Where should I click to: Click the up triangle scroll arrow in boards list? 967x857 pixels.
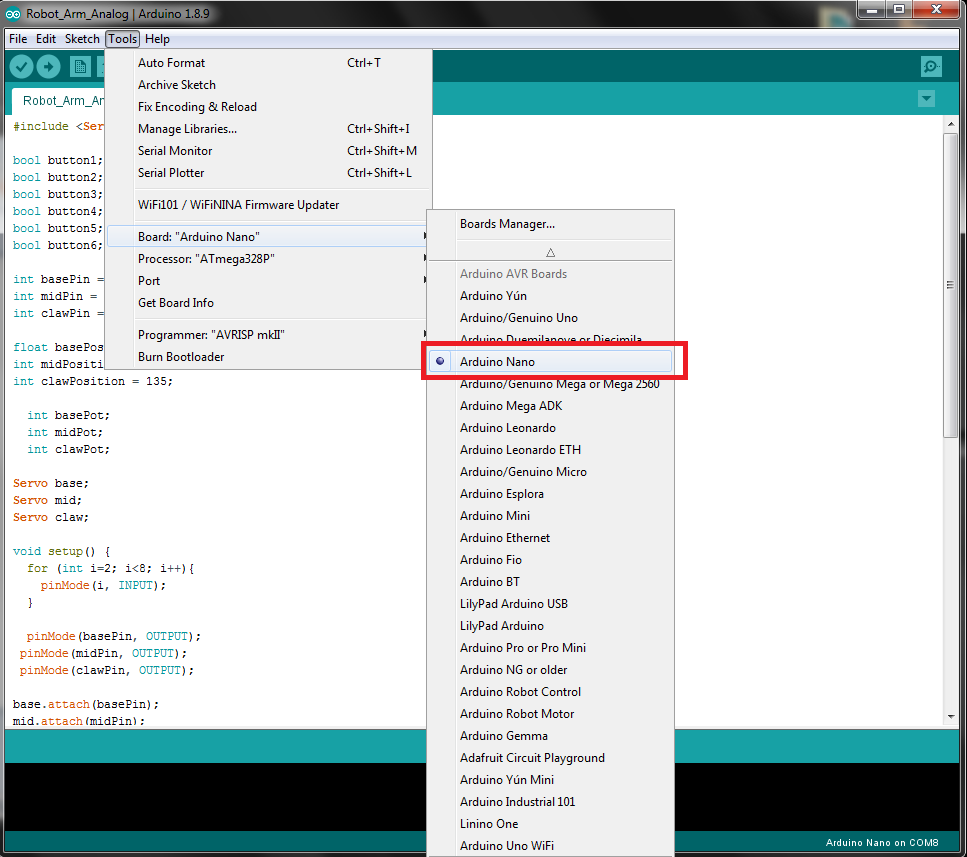[550, 252]
